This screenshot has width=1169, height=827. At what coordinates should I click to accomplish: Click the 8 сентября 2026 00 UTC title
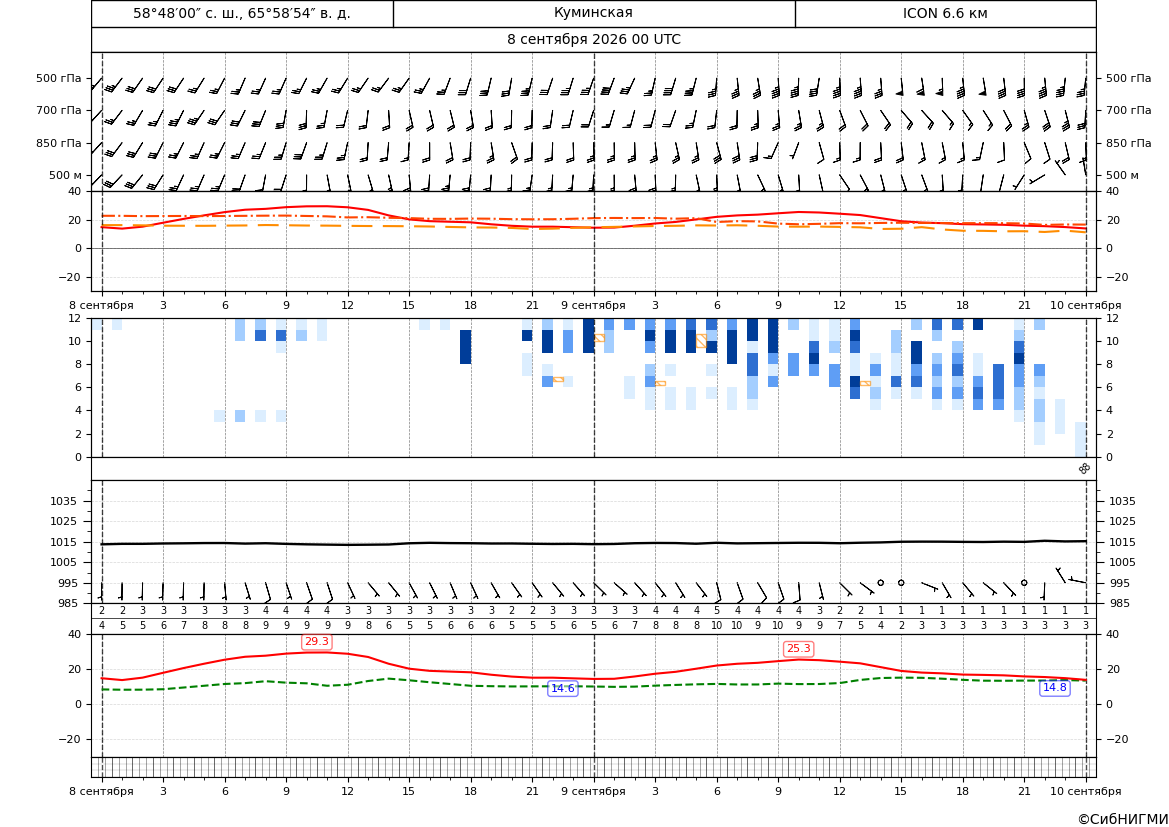coord(593,40)
